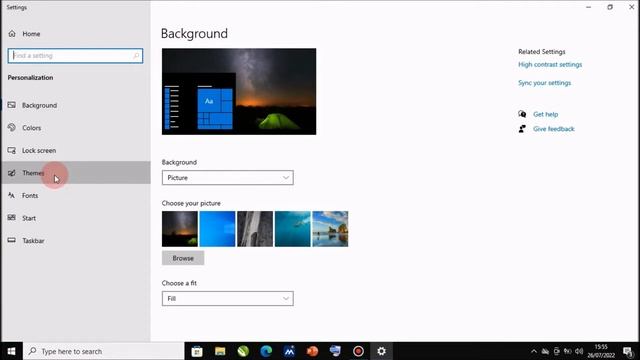Click the Home house icon in the sidebar
Viewport: 640px width, 360px height.
[12, 33]
